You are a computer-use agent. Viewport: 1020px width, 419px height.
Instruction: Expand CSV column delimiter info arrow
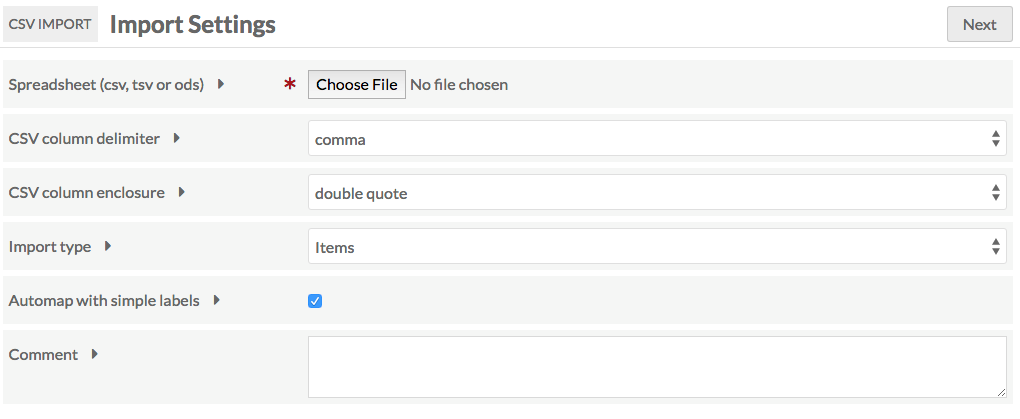click(176, 138)
